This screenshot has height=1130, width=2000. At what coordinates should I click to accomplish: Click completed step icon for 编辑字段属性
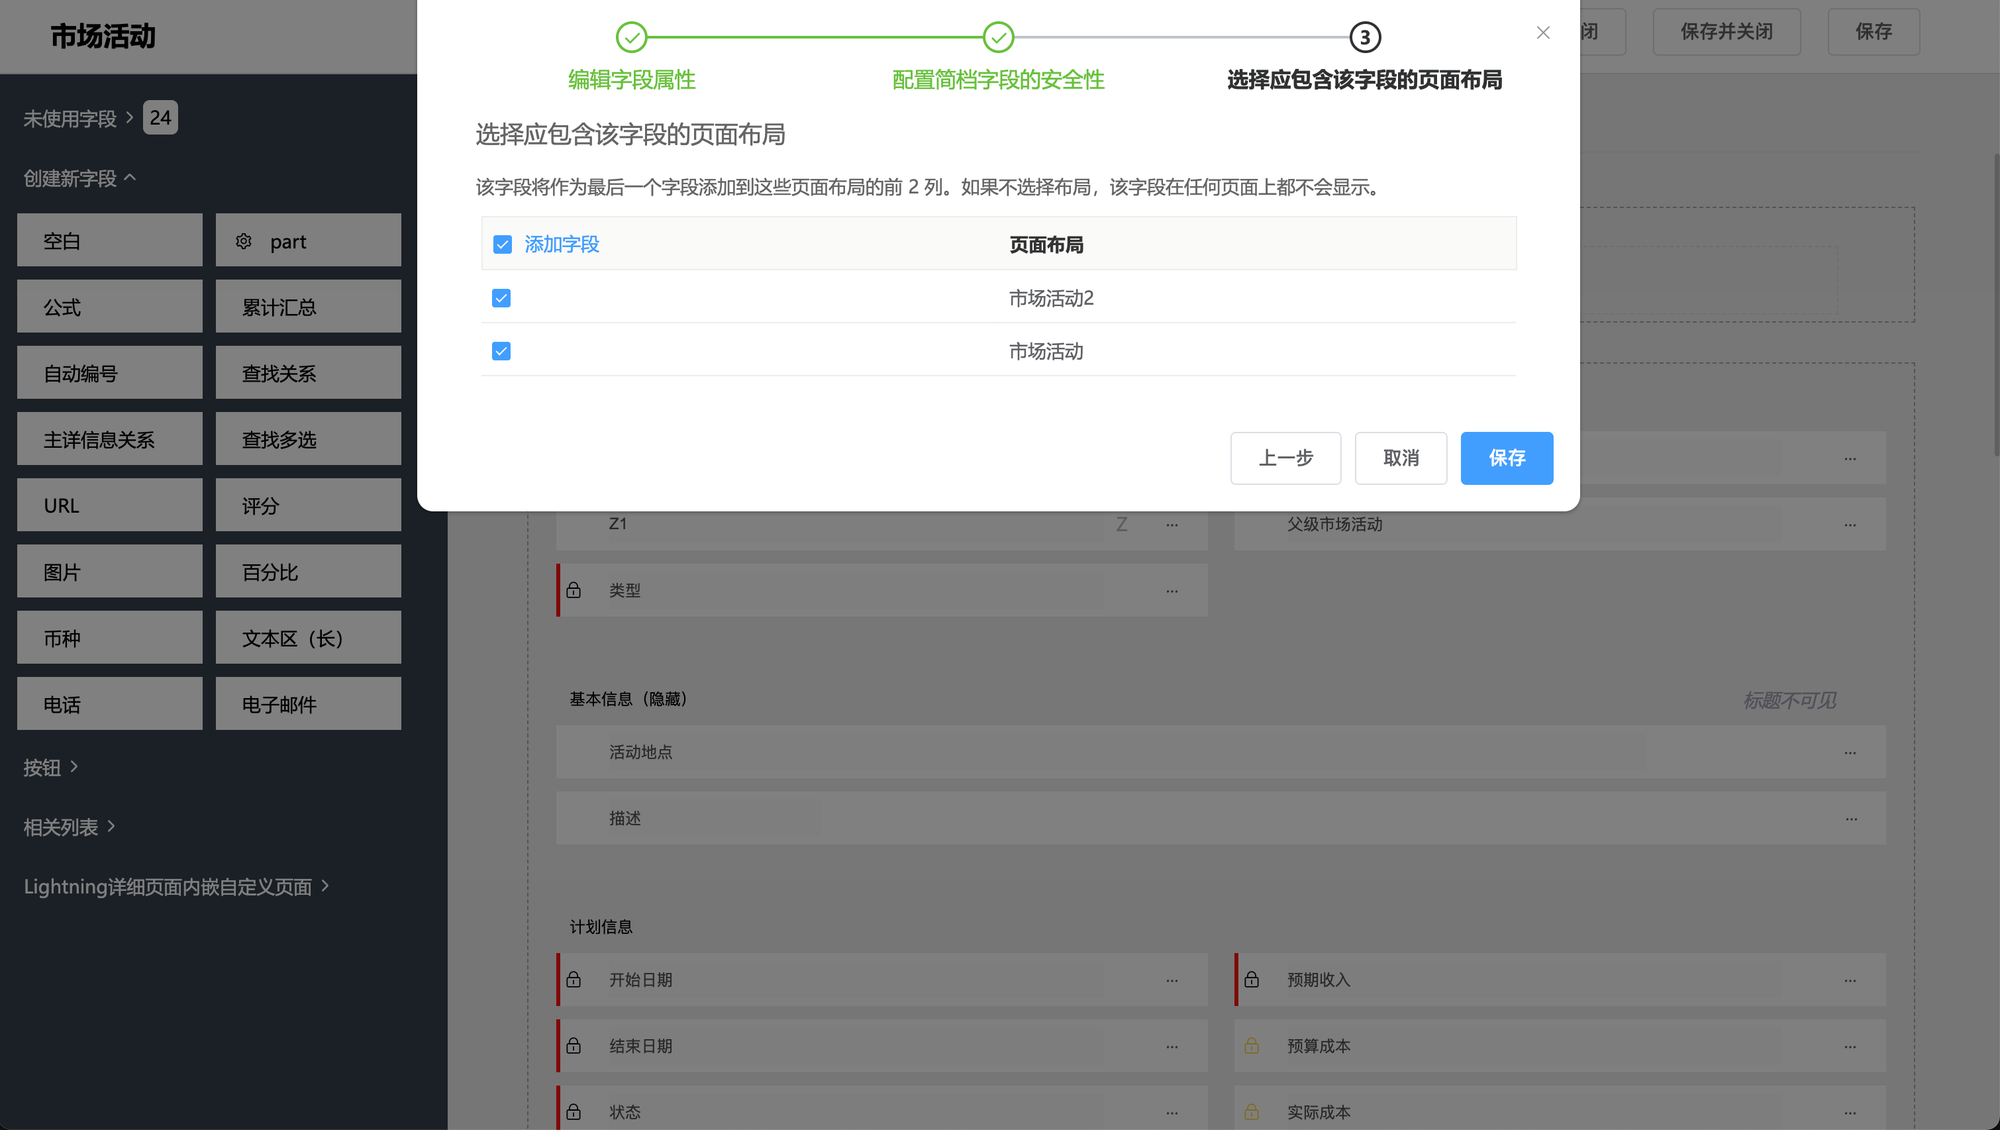click(631, 37)
